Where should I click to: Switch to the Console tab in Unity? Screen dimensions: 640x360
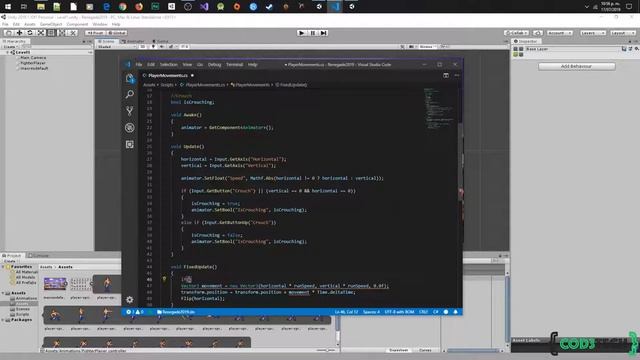pos(38,256)
